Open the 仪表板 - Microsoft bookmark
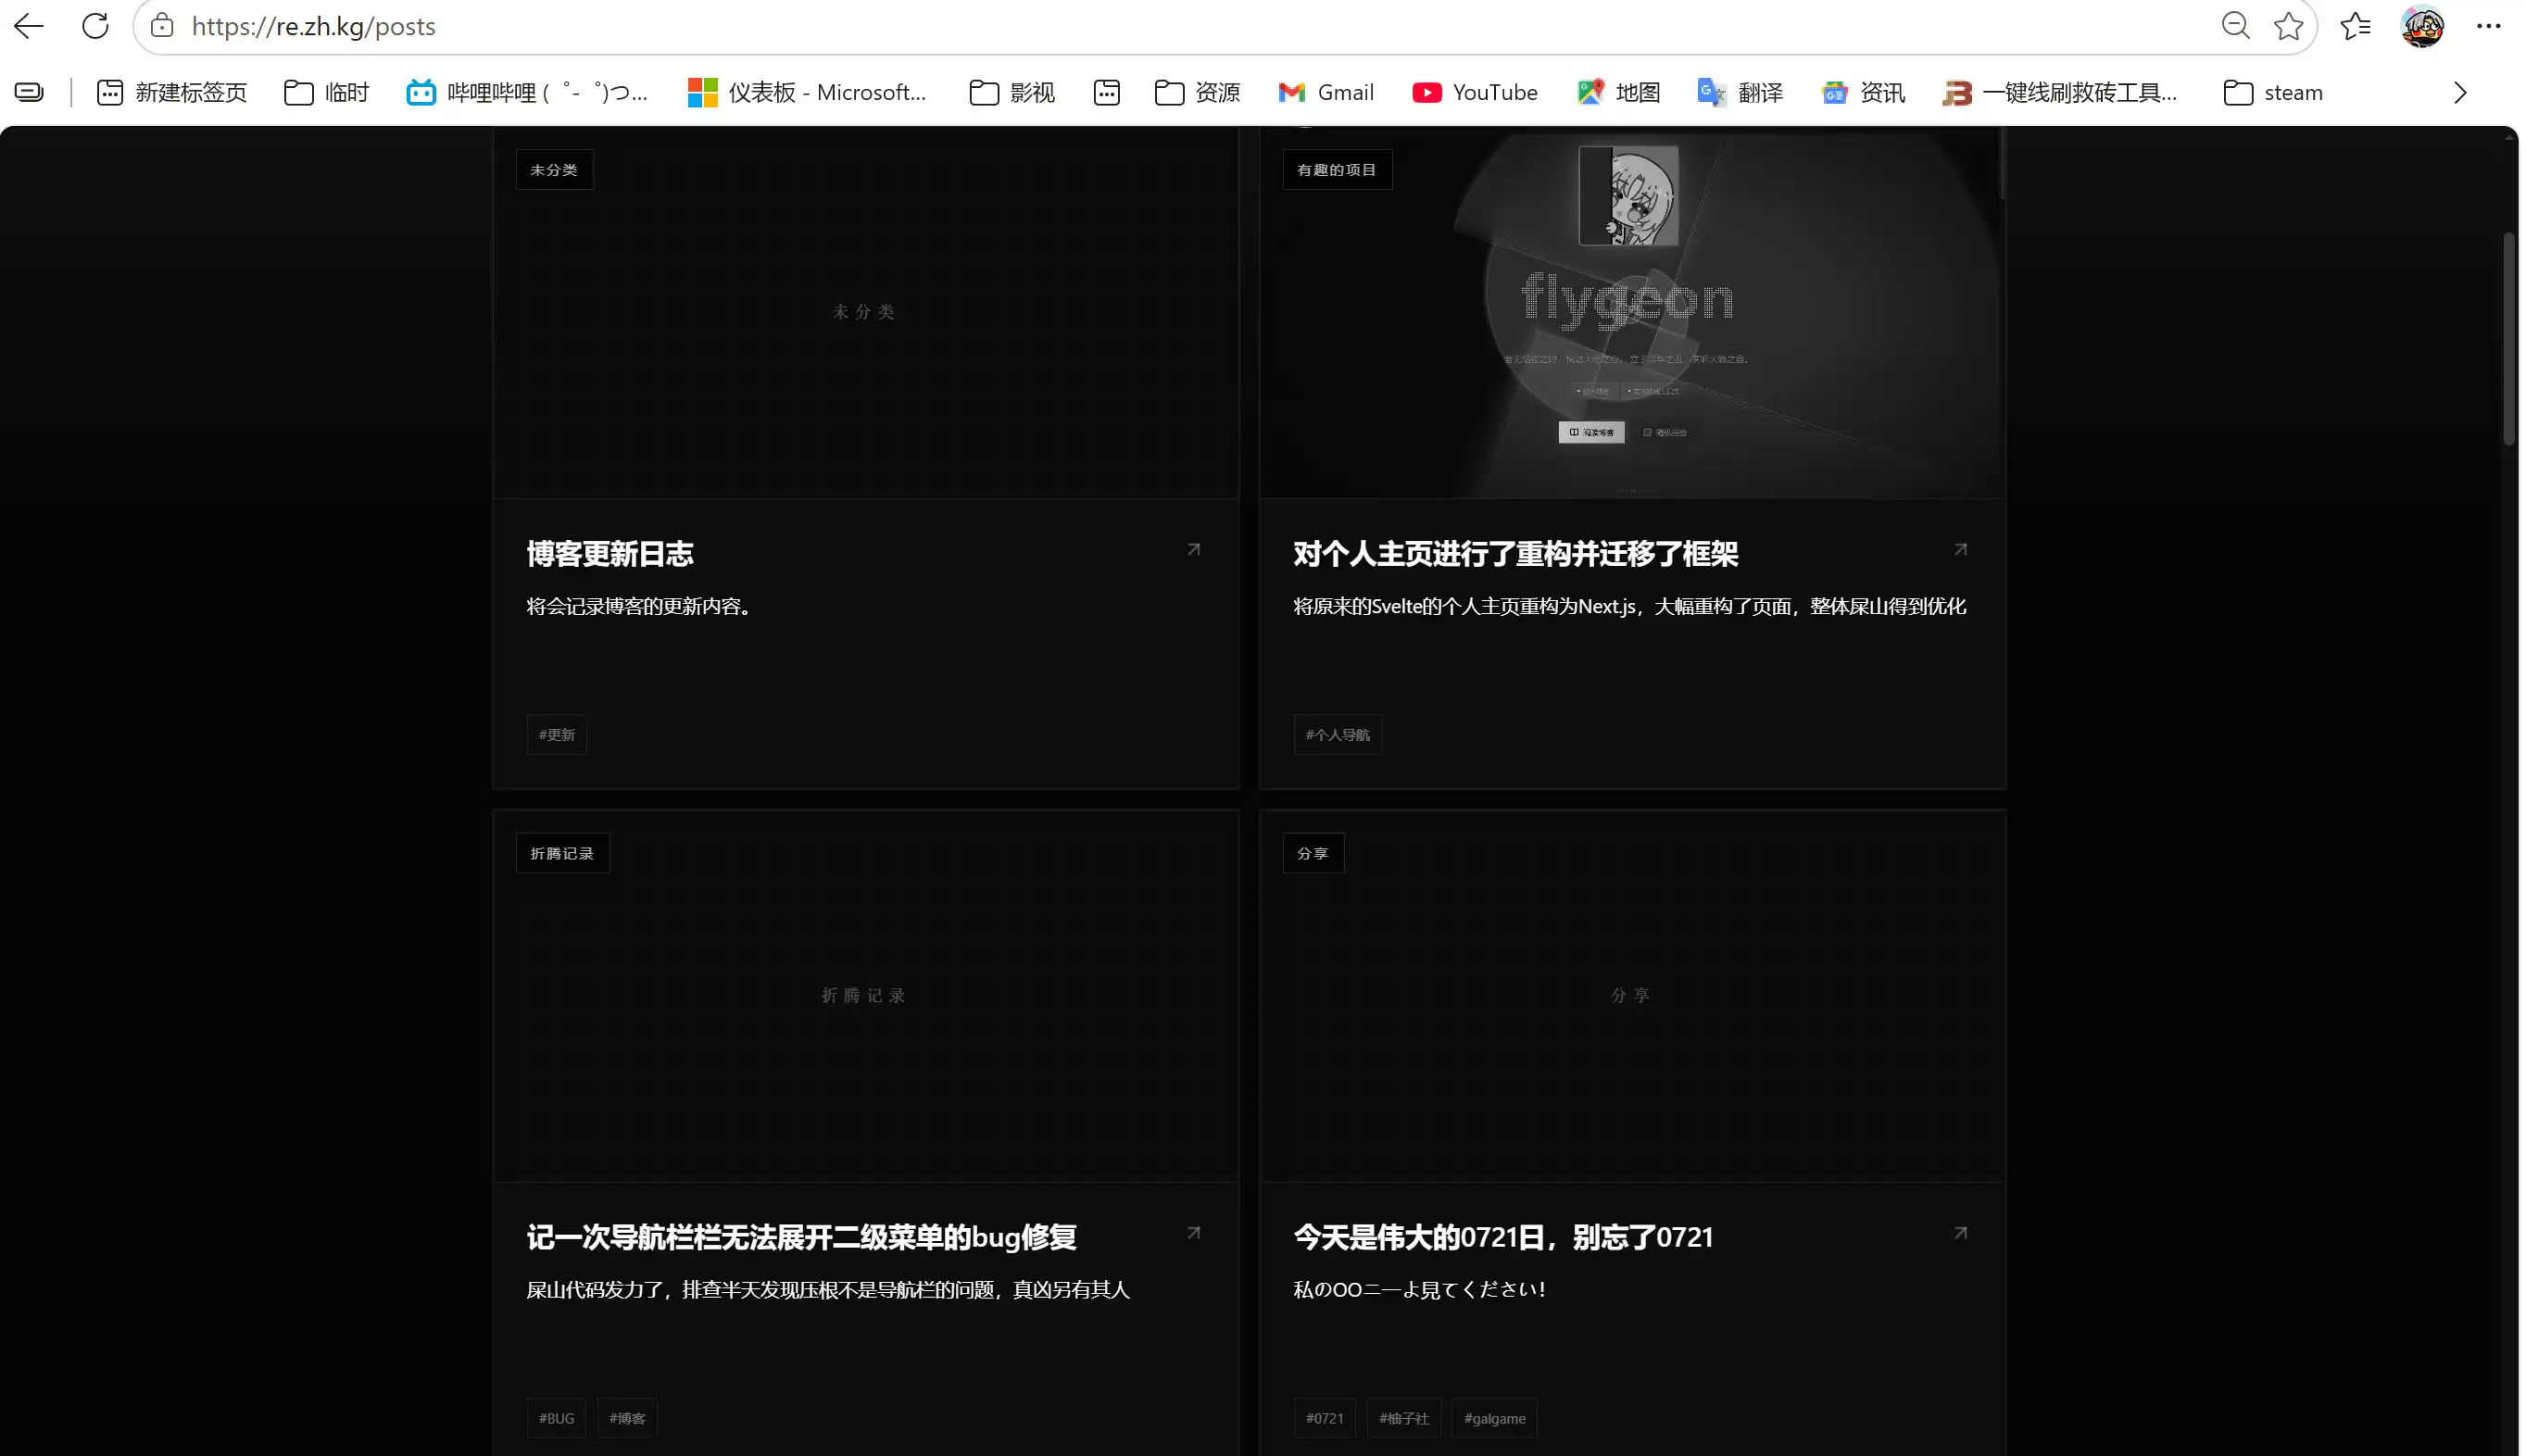The height and width of the screenshot is (1456, 2526). point(807,92)
